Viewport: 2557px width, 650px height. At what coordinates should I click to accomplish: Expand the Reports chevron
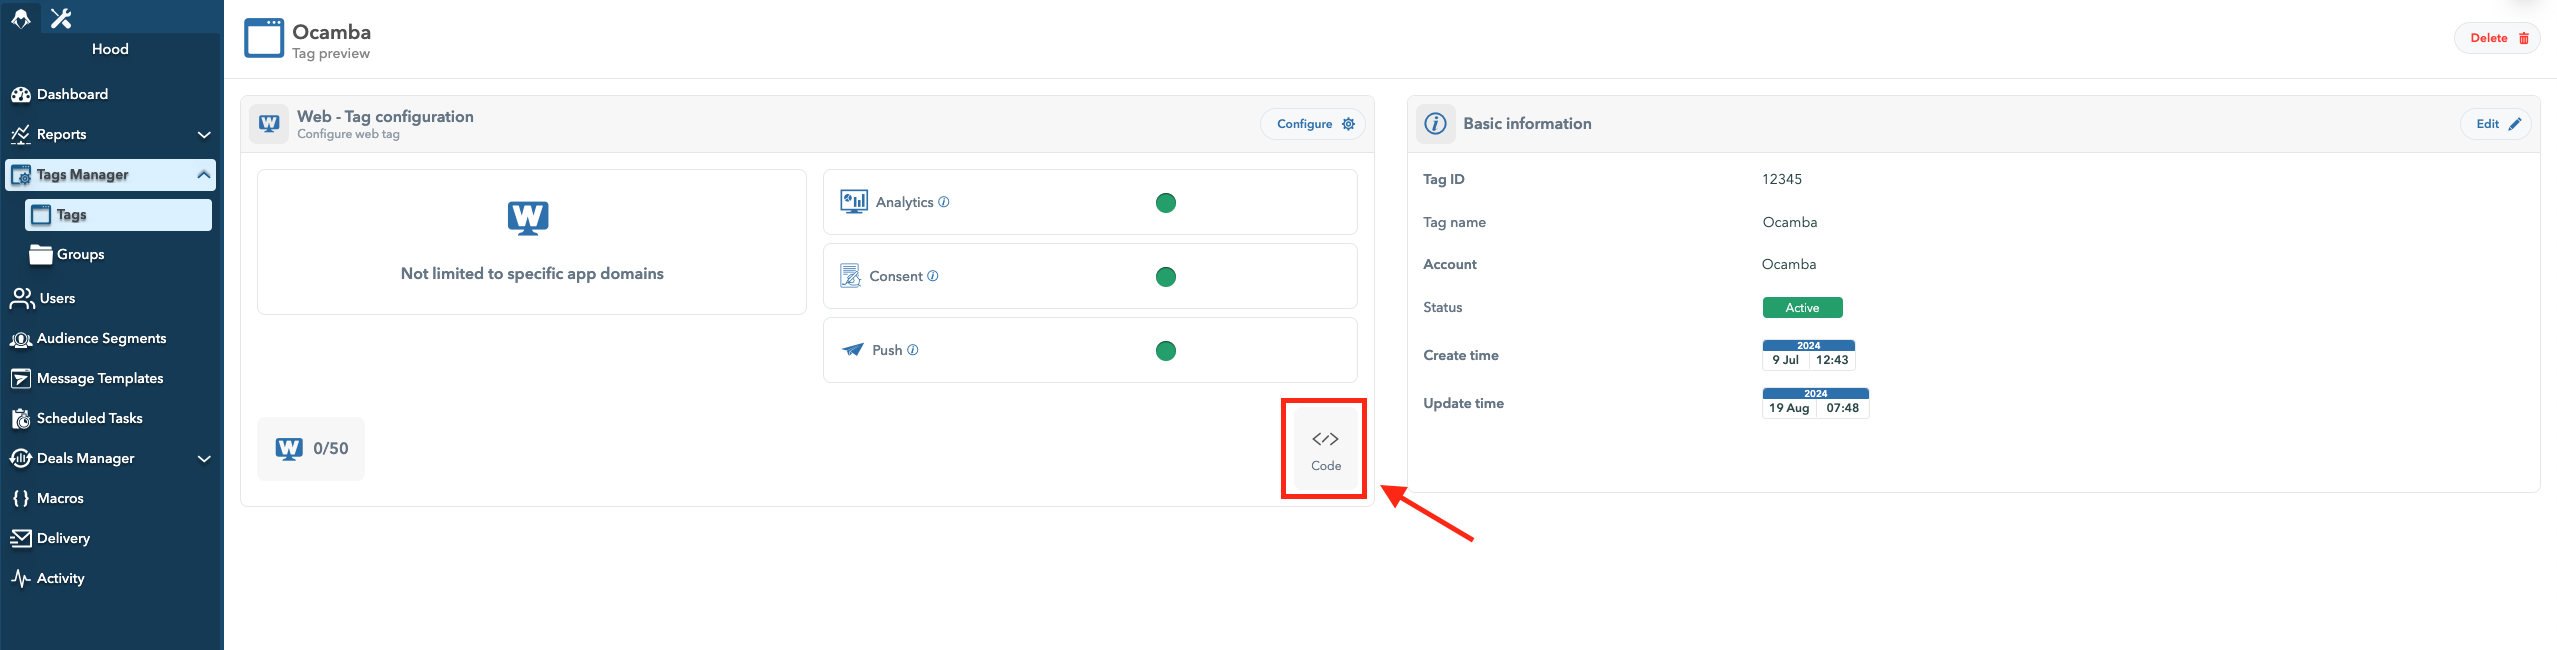click(x=204, y=134)
